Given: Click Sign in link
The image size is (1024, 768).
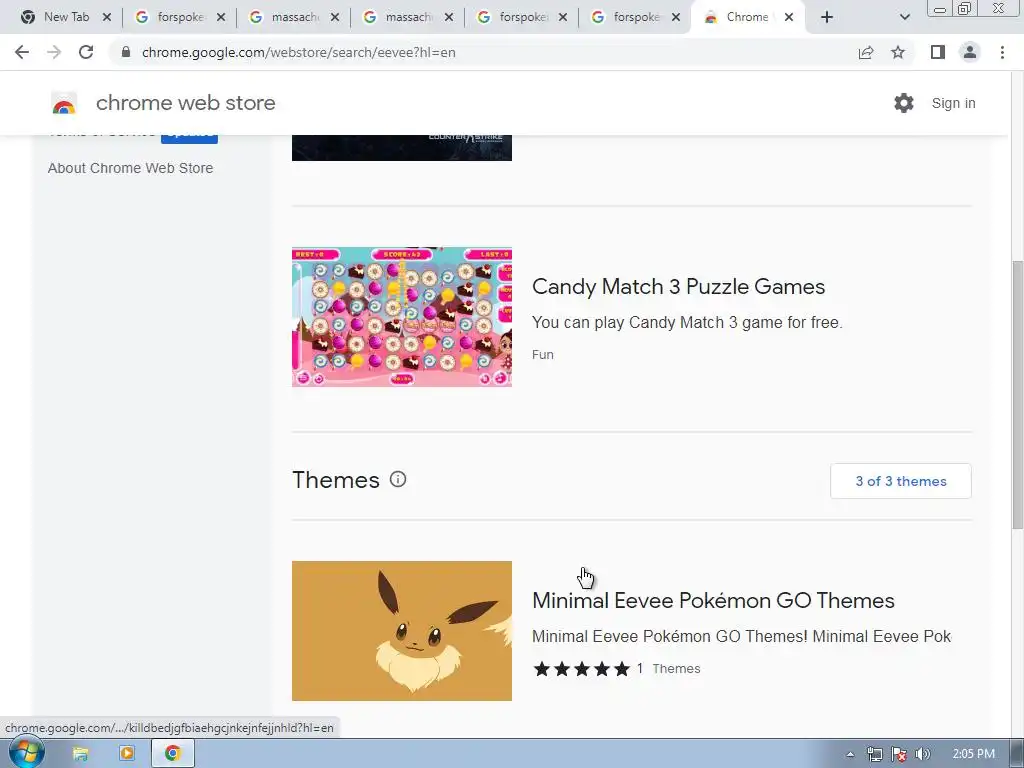Looking at the screenshot, I should click(953, 103).
